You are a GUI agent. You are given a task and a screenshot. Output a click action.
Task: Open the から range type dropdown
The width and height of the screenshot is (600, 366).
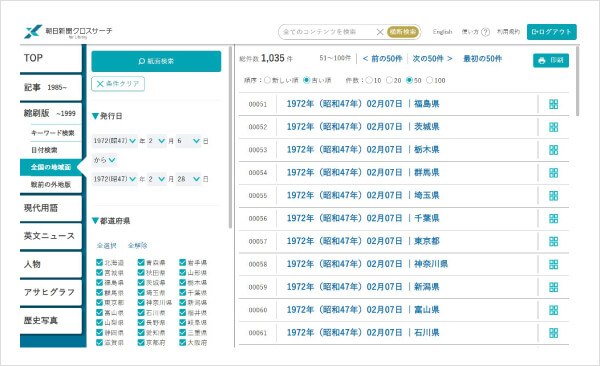click(104, 160)
